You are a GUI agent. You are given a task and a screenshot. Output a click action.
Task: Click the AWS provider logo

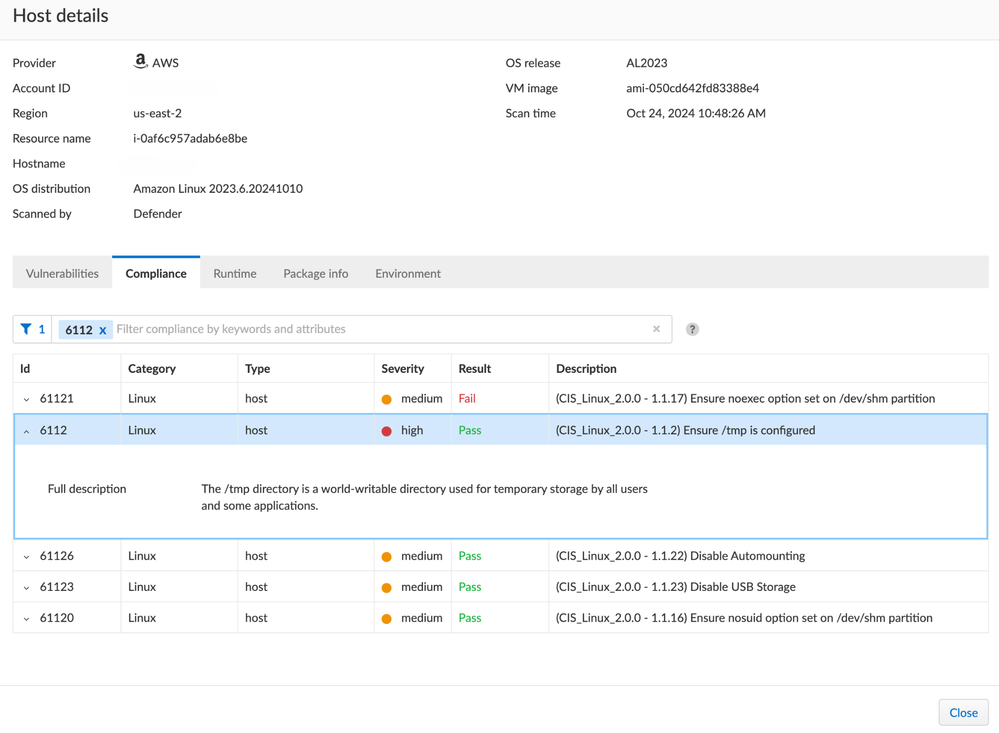pyautogui.click(x=141, y=62)
